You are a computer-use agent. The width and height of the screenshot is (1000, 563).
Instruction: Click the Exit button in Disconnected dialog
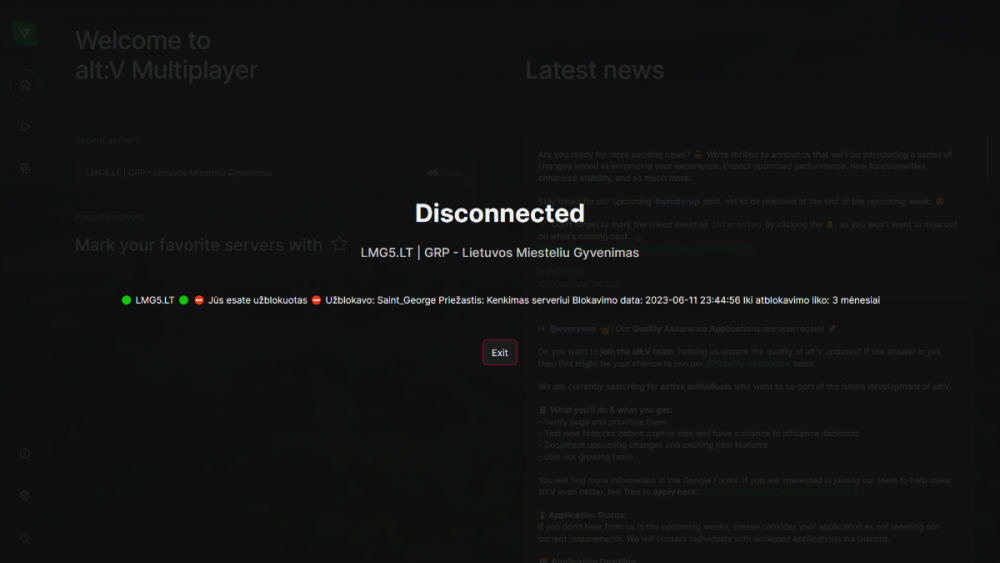click(499, 353)
